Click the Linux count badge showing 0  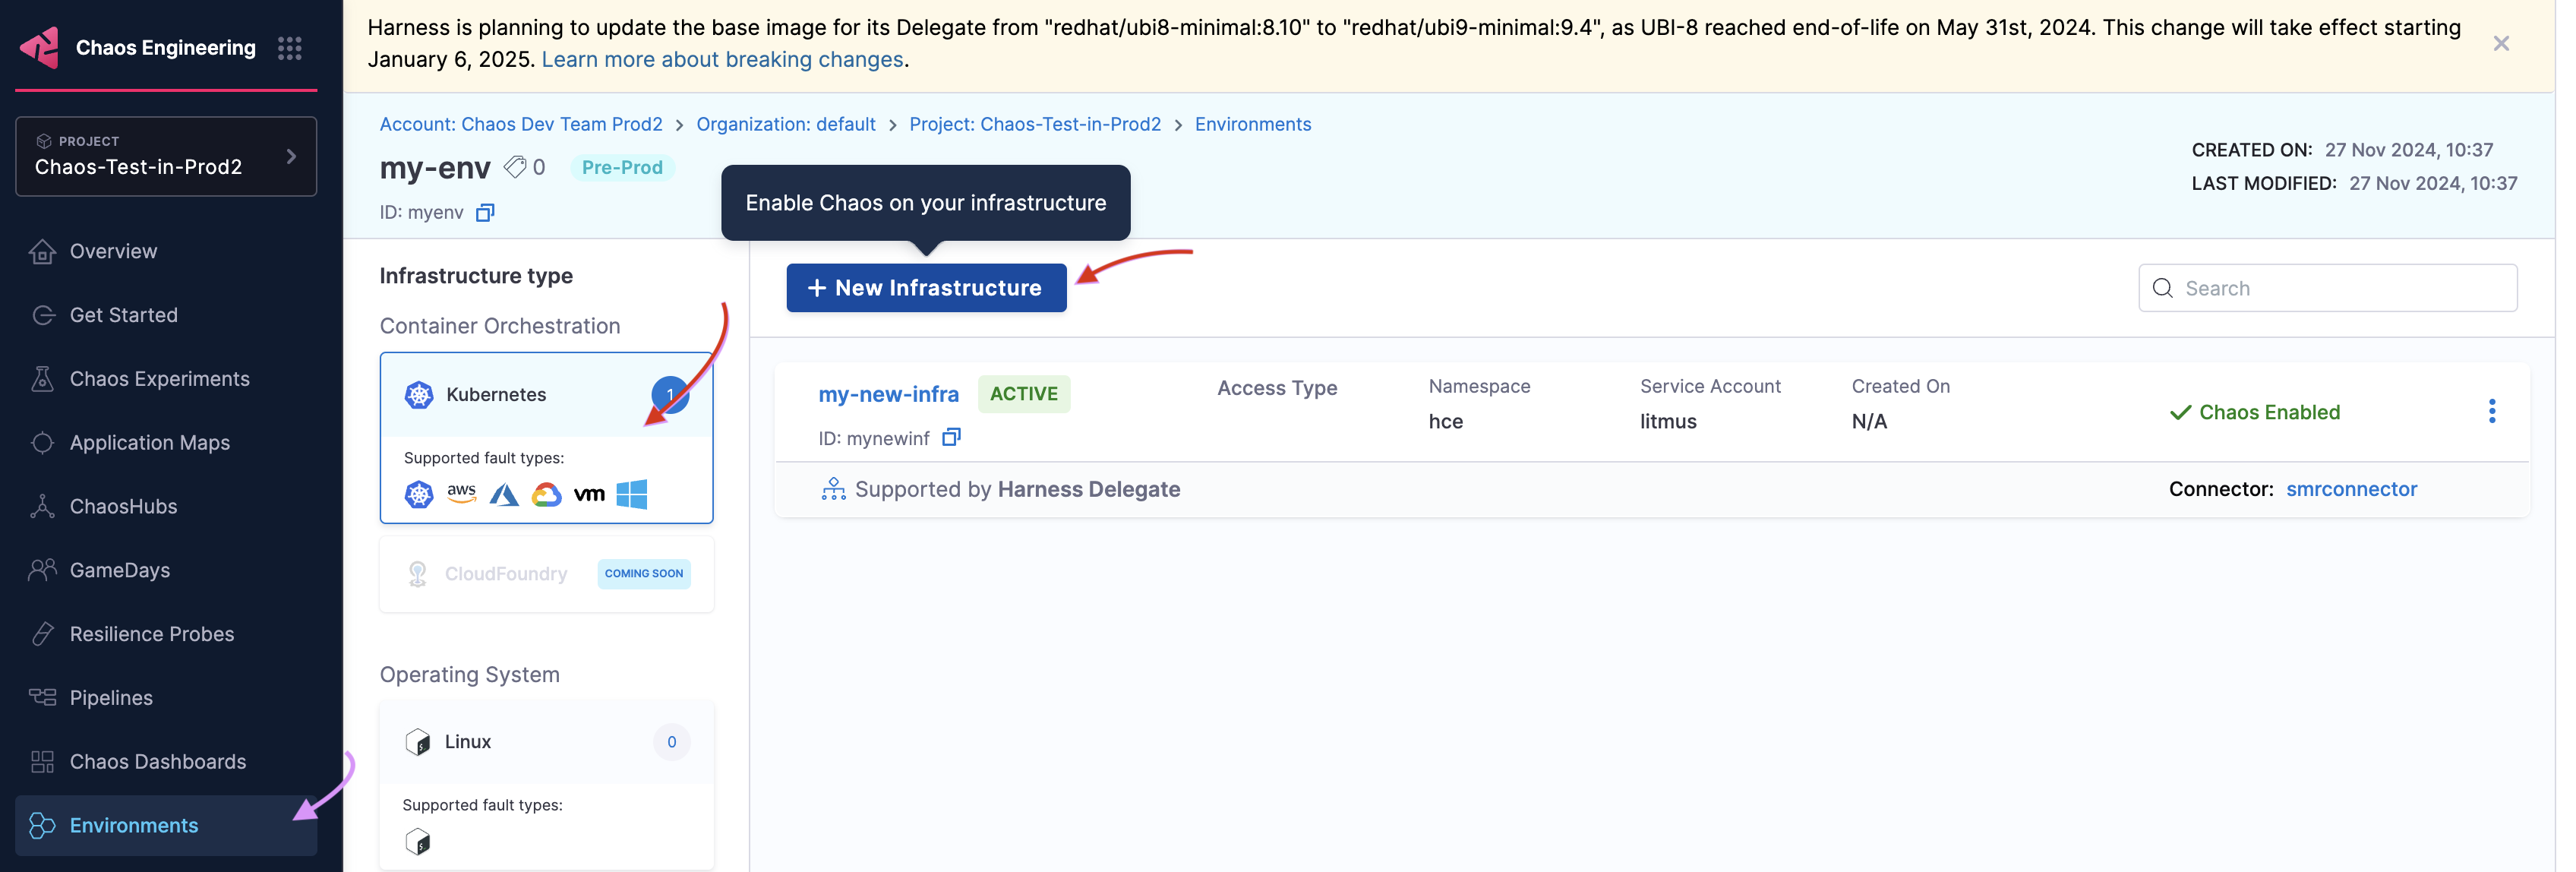672,743
